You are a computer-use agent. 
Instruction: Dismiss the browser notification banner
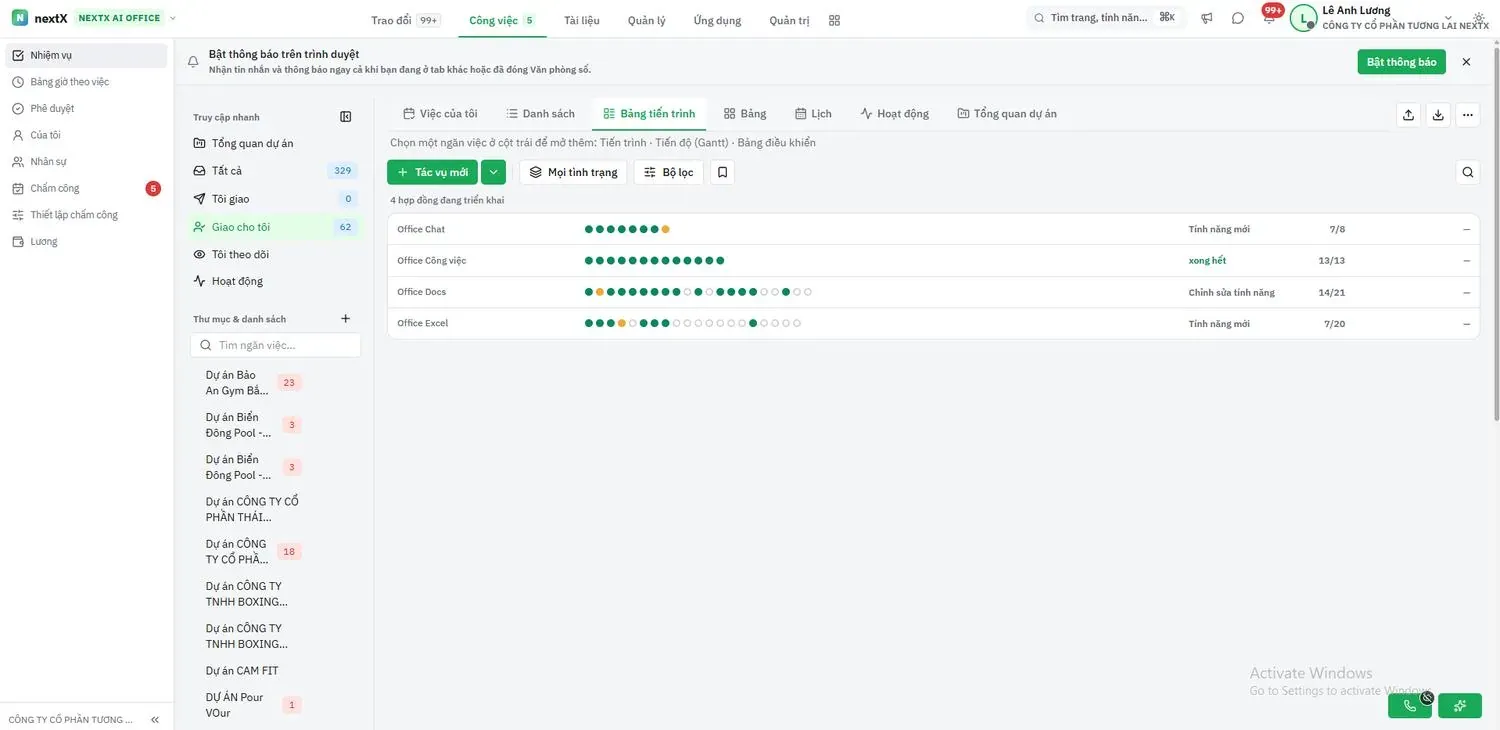[x=1466, y=62]
